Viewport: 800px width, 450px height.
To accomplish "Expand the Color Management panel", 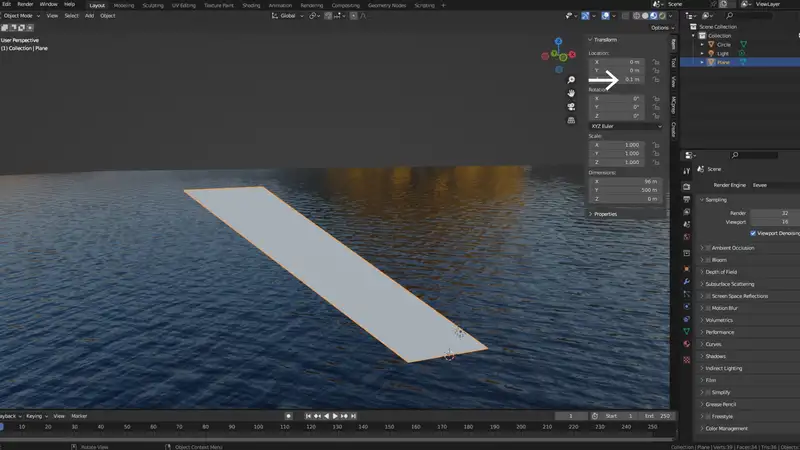I will pyautogui.click(x=727, y=428).
